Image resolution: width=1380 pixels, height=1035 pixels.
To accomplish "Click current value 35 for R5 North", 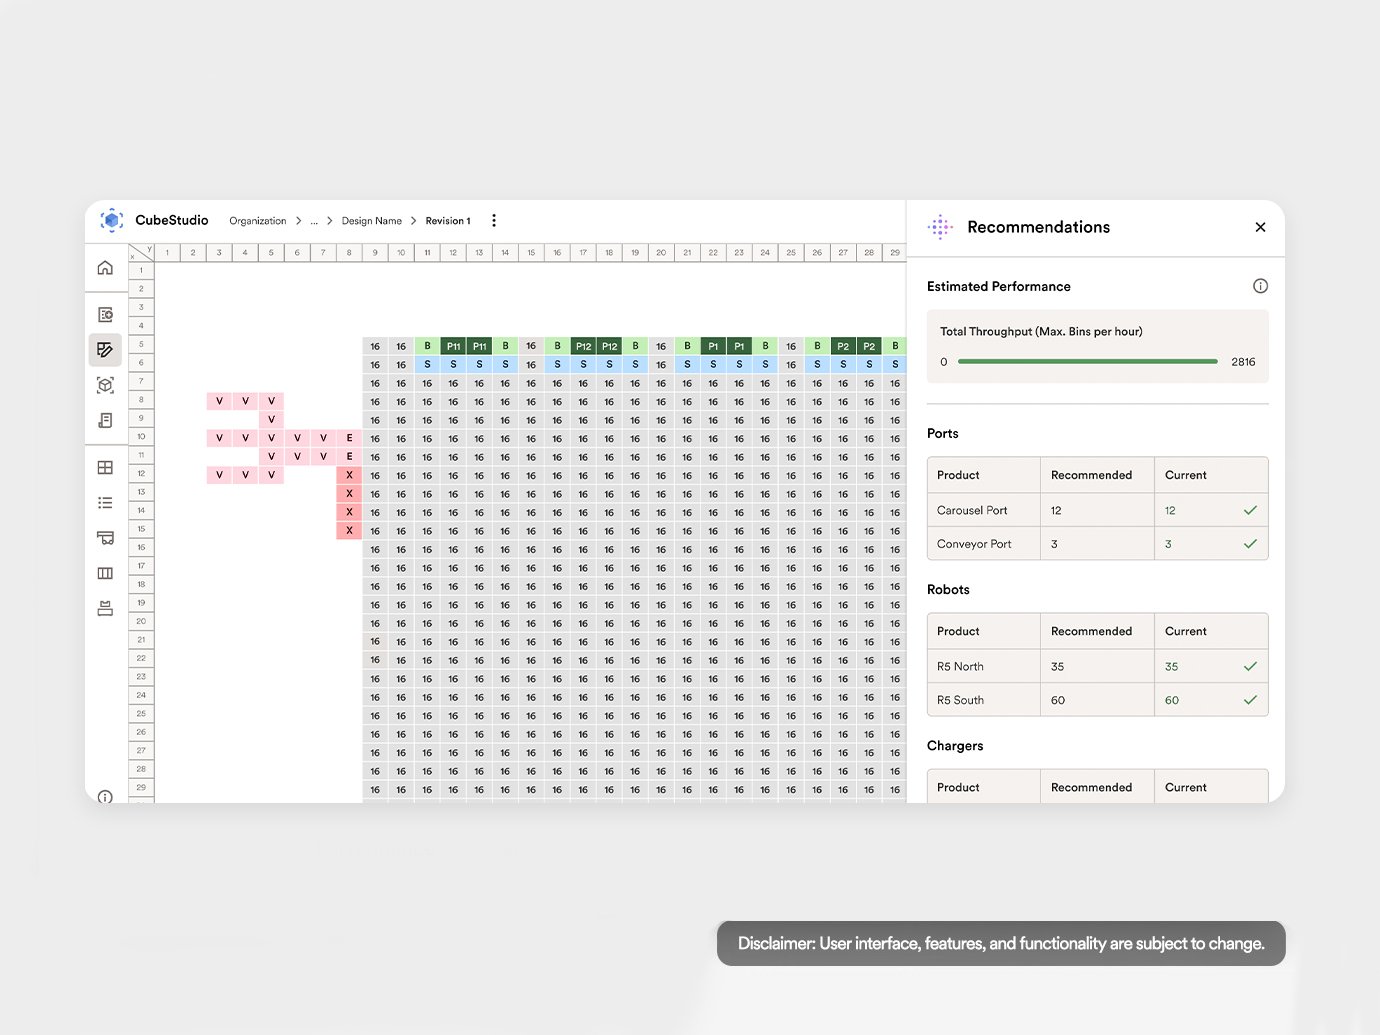I will 1171,666.
